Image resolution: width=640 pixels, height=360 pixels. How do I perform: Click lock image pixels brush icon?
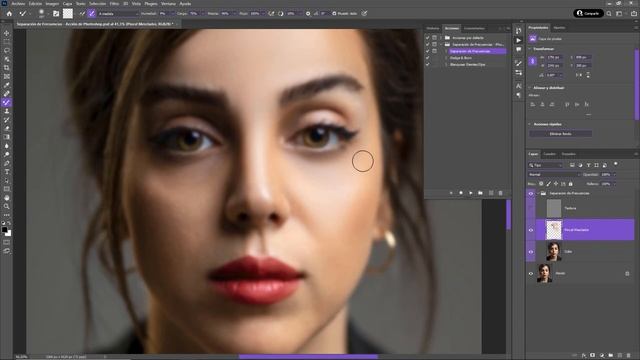(x=549, y=184)
